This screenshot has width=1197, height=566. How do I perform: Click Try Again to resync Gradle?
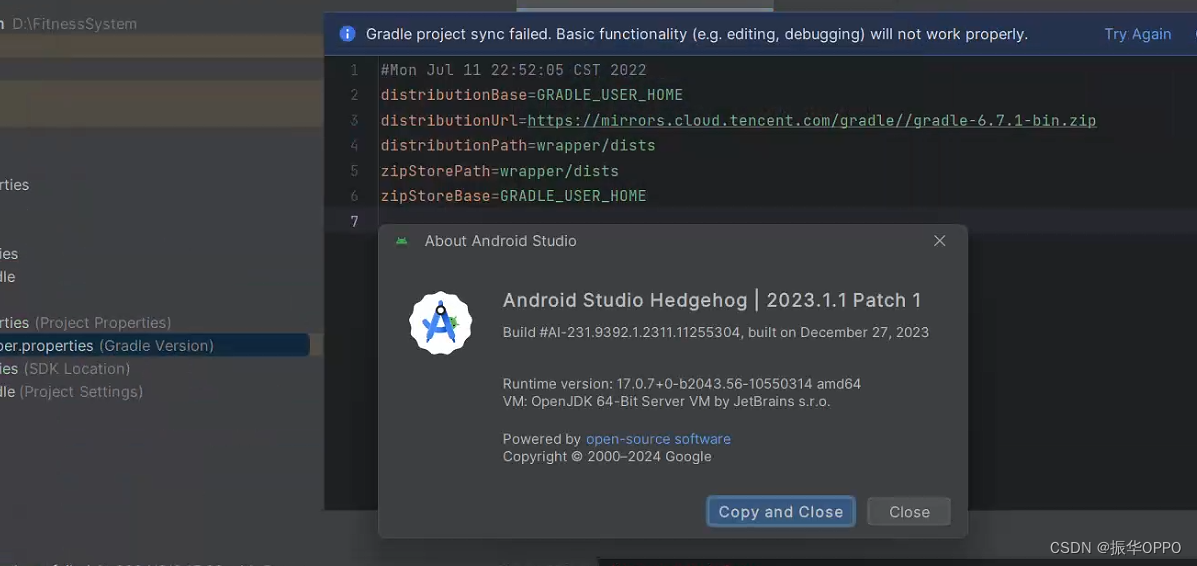1137,34
